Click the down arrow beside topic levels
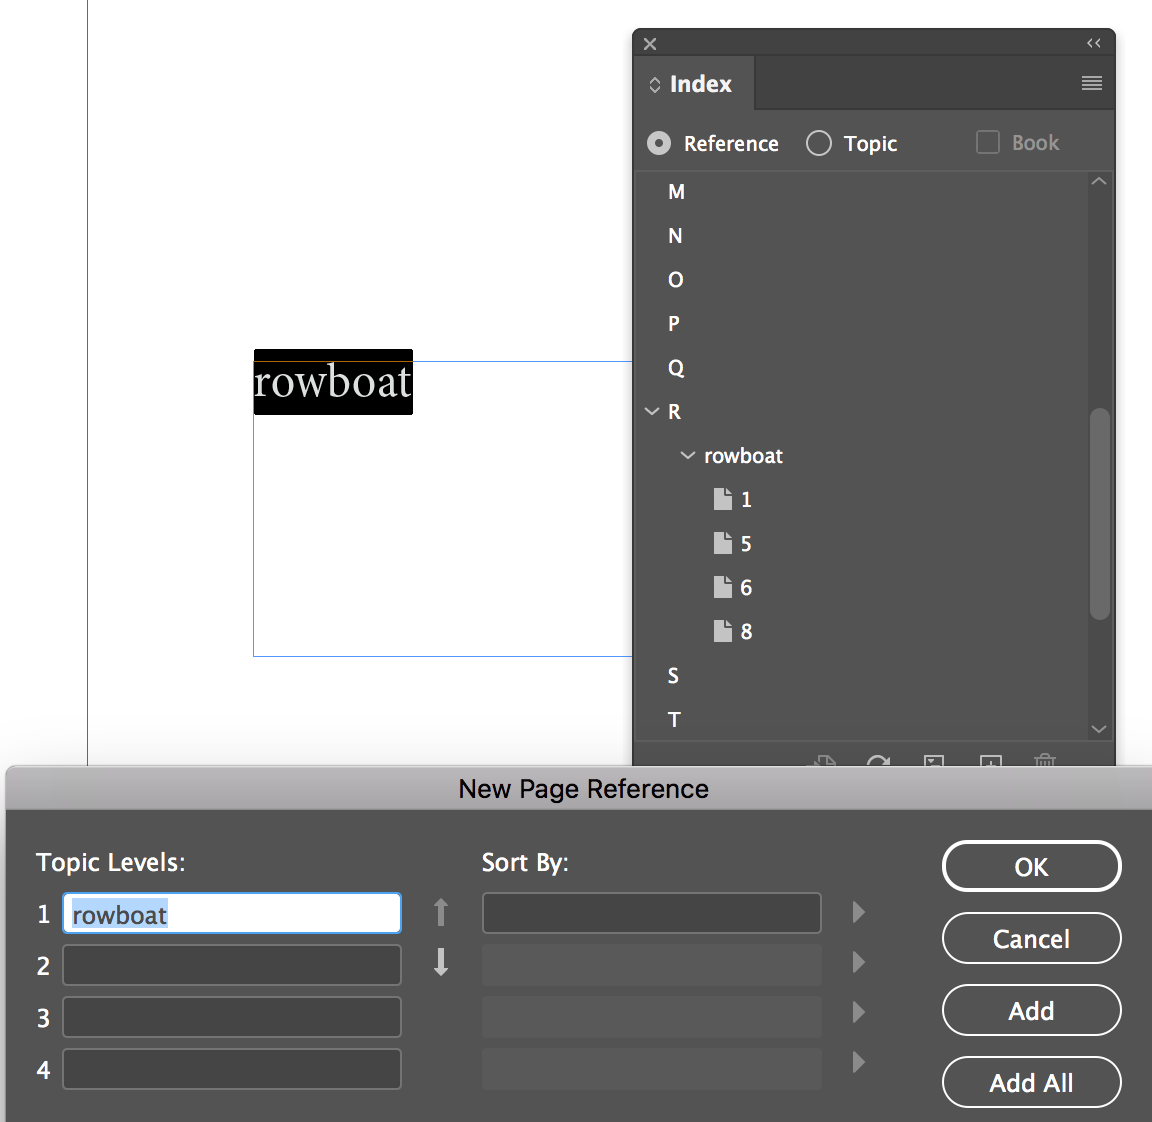This screenshot has width=1152, height=1122. click(x=440, y=963)
